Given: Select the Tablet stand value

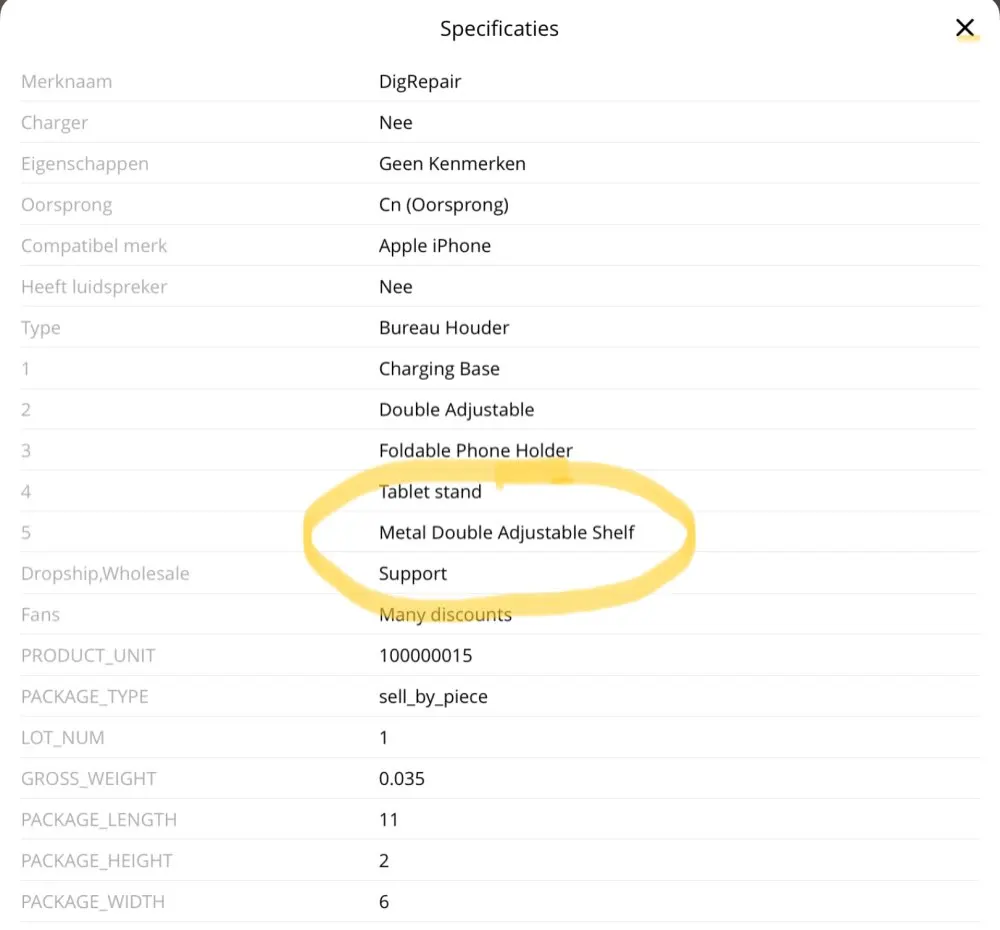Looking at the screenshot, I should pyautogui.click(x=430, y=492).
